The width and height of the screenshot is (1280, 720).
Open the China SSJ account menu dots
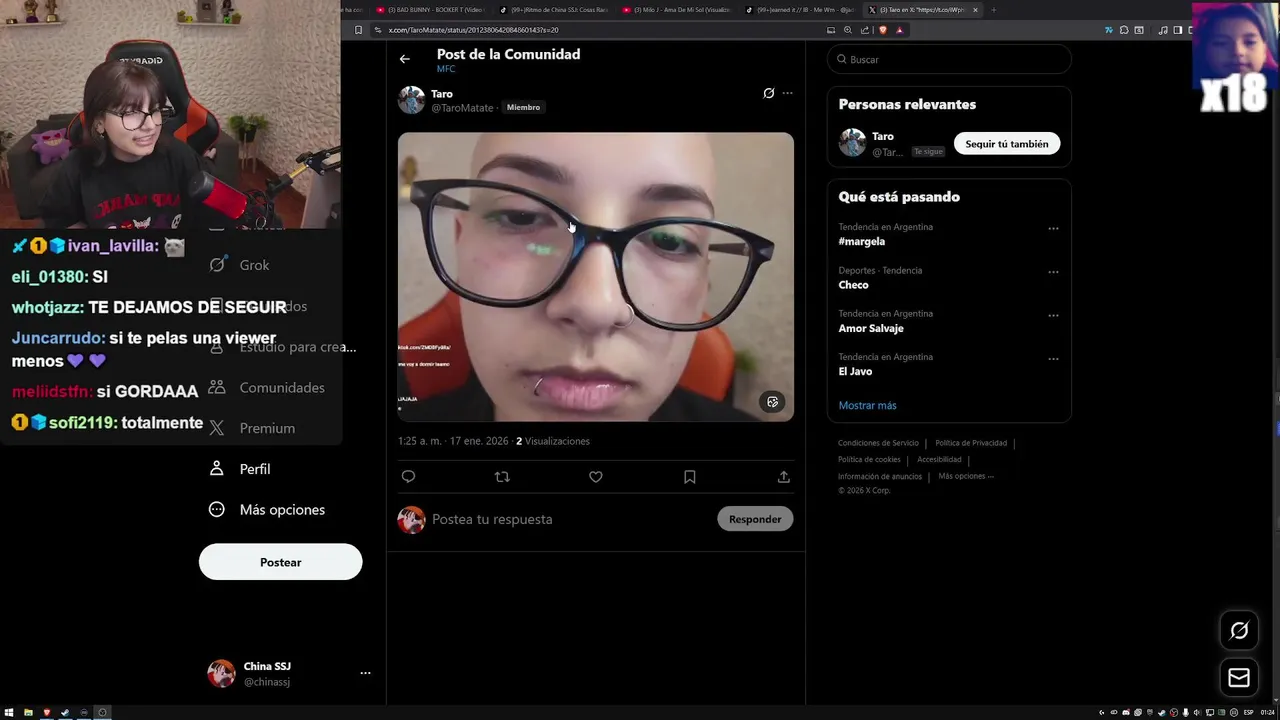(x=365, y=674)
